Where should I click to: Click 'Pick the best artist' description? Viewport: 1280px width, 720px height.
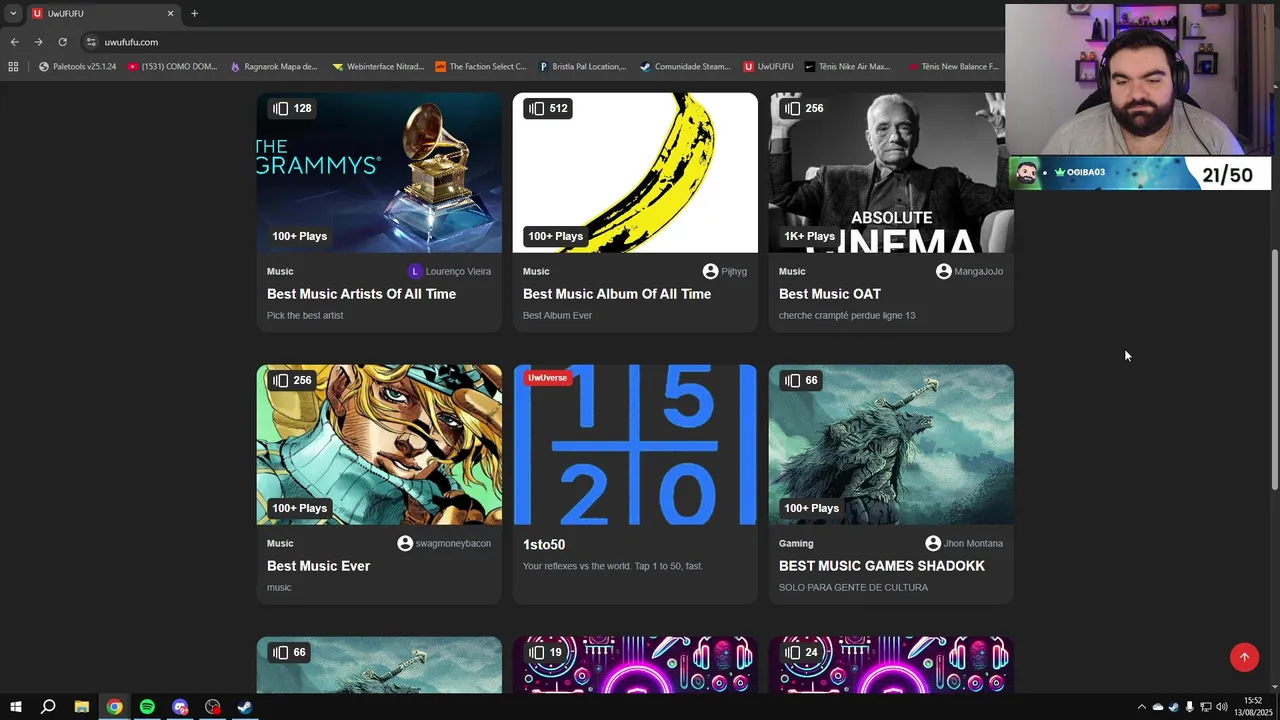(305, 315)
